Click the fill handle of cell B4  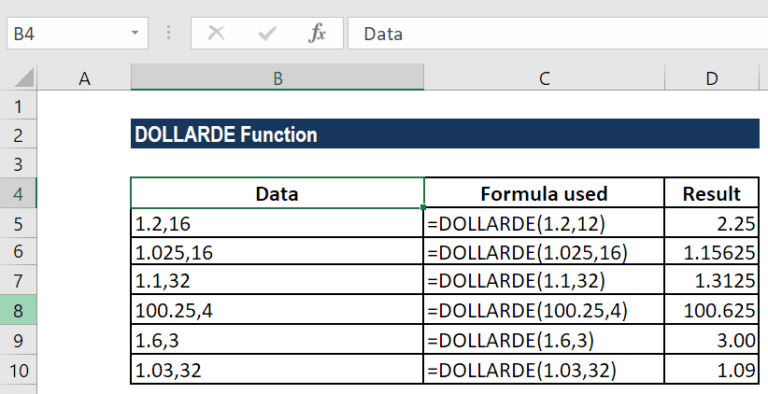tap(424, 207)
